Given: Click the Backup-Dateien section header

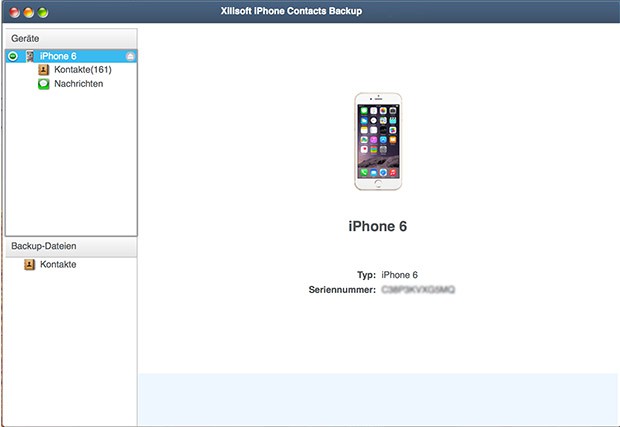Looking at the screenshot, I should pyautogui.click(x=71, y=246).
